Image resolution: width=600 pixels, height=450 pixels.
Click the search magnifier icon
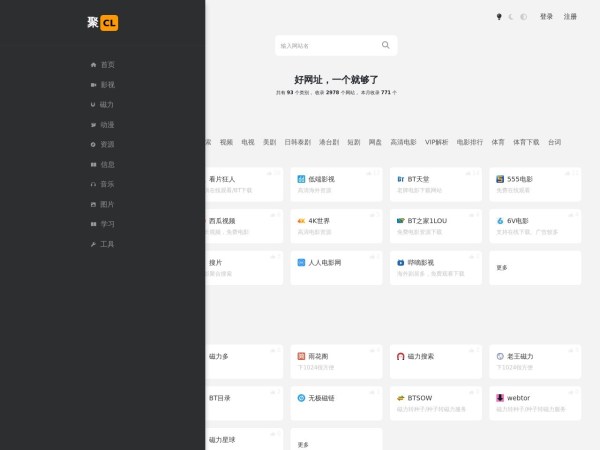pos(386,45)
